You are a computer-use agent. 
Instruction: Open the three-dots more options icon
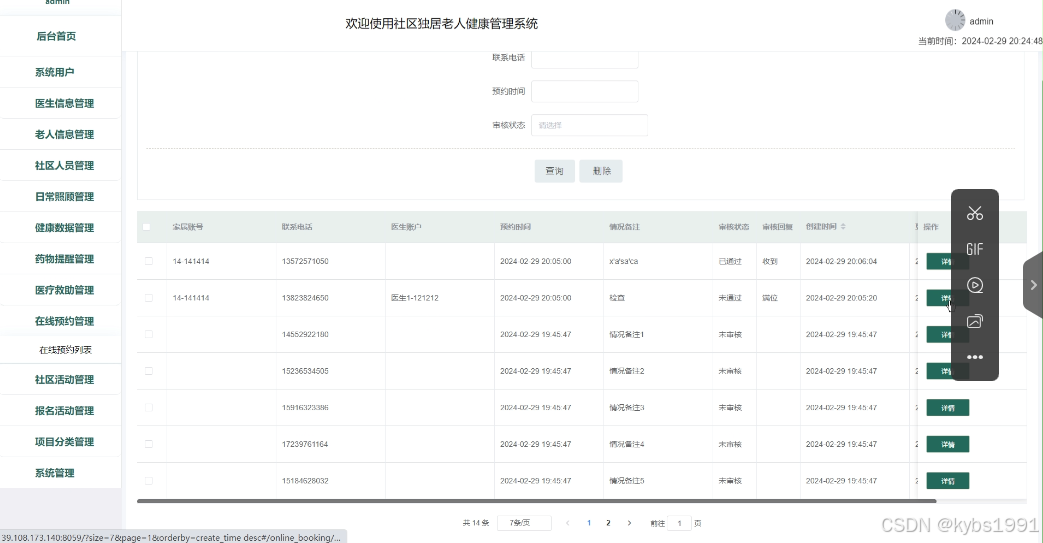tap(974, 357)
